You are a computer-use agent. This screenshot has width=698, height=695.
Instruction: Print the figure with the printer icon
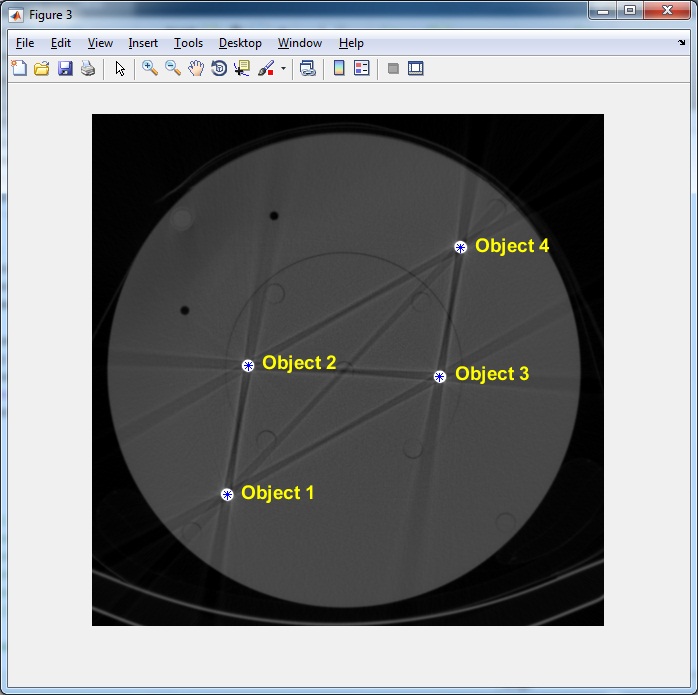[x=88, y=69]
